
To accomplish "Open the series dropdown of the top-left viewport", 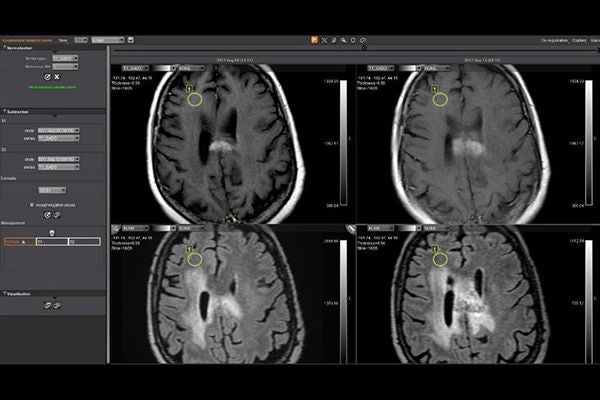I will click(x=135, y=68).
